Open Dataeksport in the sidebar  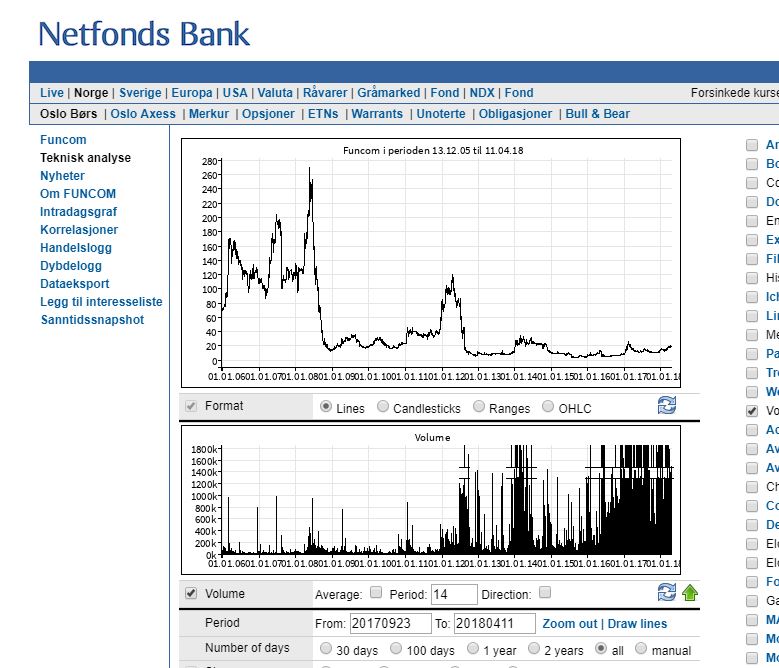(x=75, y=284)
